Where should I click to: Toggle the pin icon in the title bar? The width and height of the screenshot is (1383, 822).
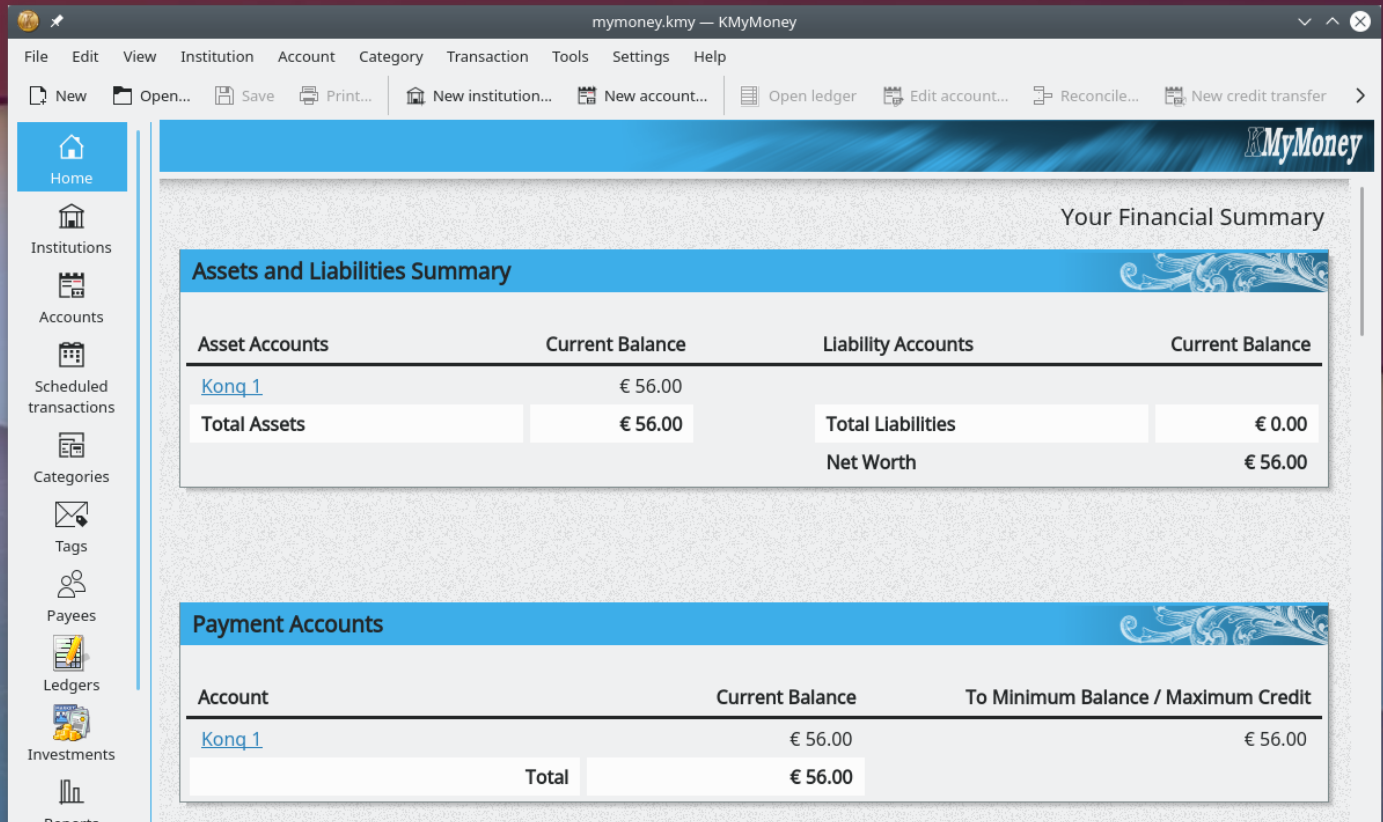click(57, 20)
